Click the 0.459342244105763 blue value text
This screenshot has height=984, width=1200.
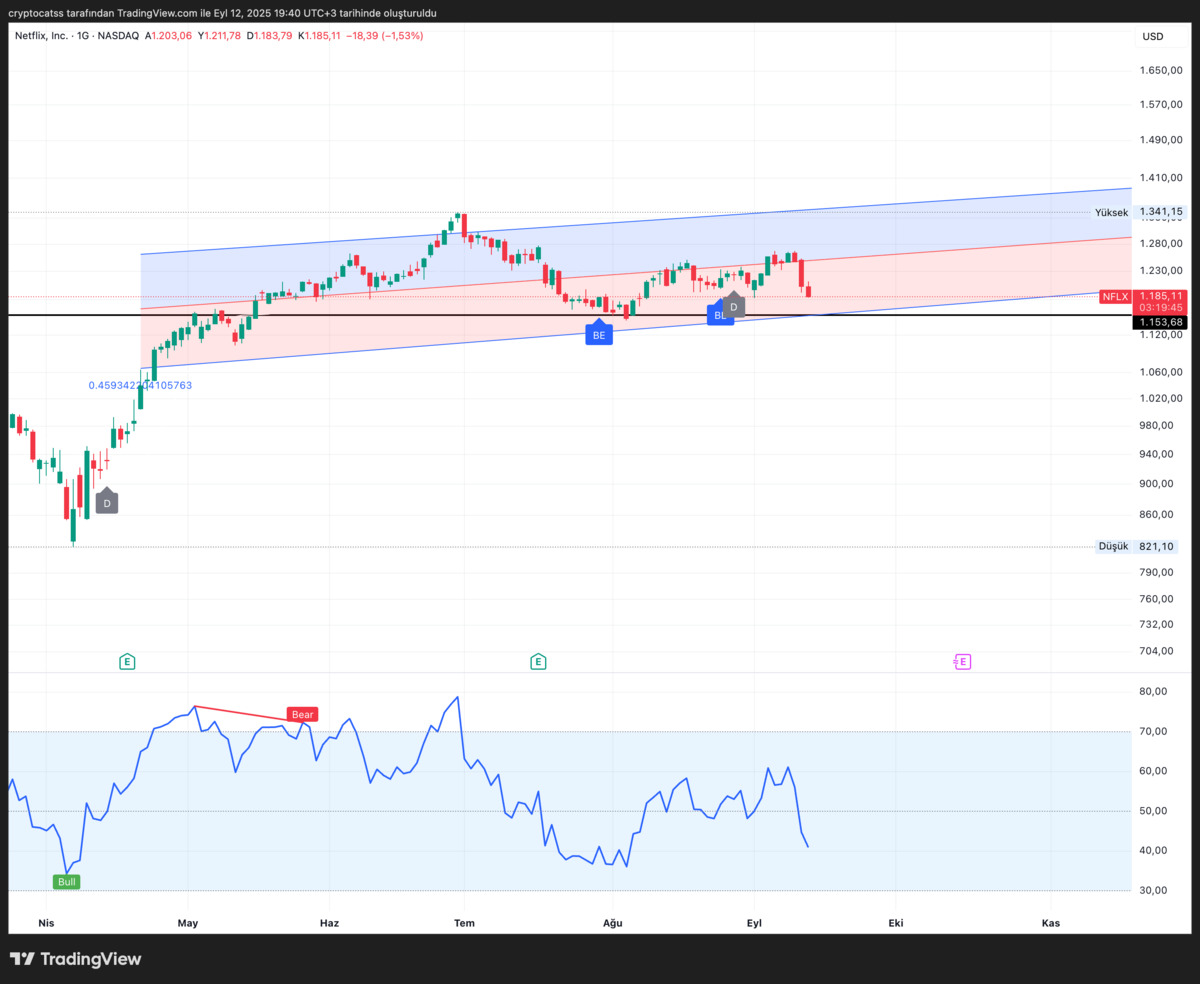point(140,385)
